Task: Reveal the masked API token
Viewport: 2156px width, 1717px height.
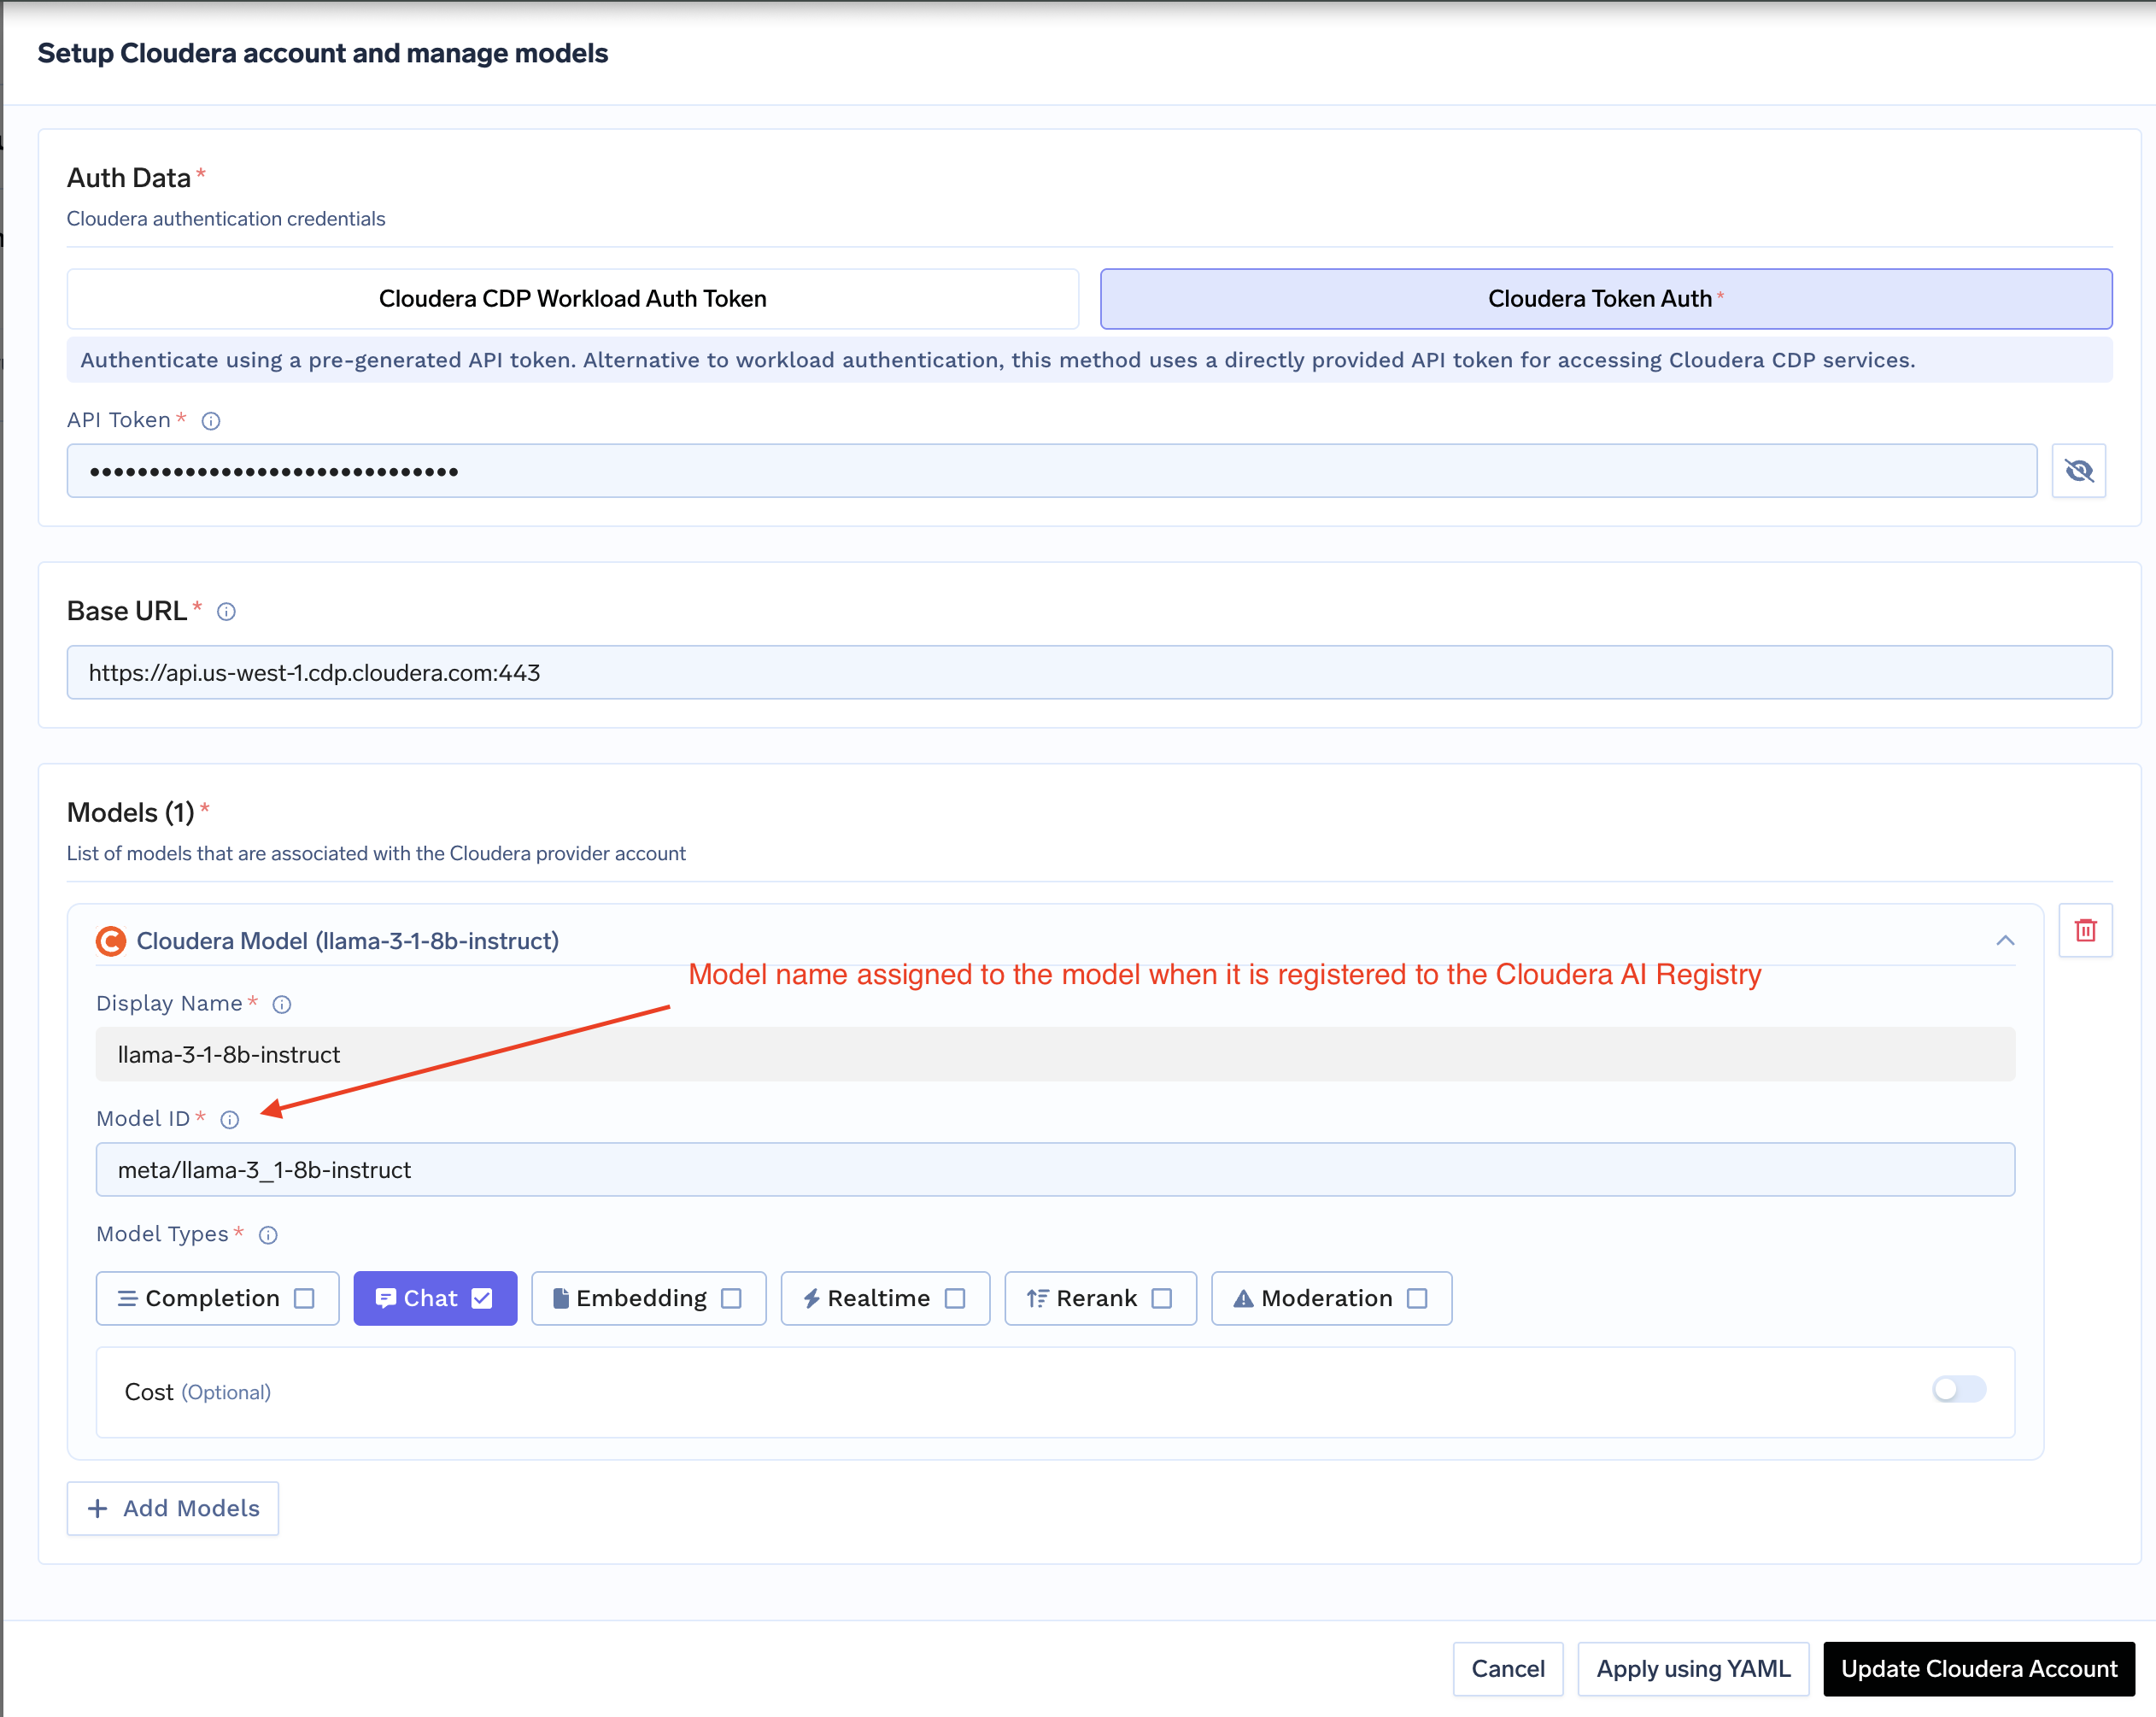Action: (x=2080, y=470)
